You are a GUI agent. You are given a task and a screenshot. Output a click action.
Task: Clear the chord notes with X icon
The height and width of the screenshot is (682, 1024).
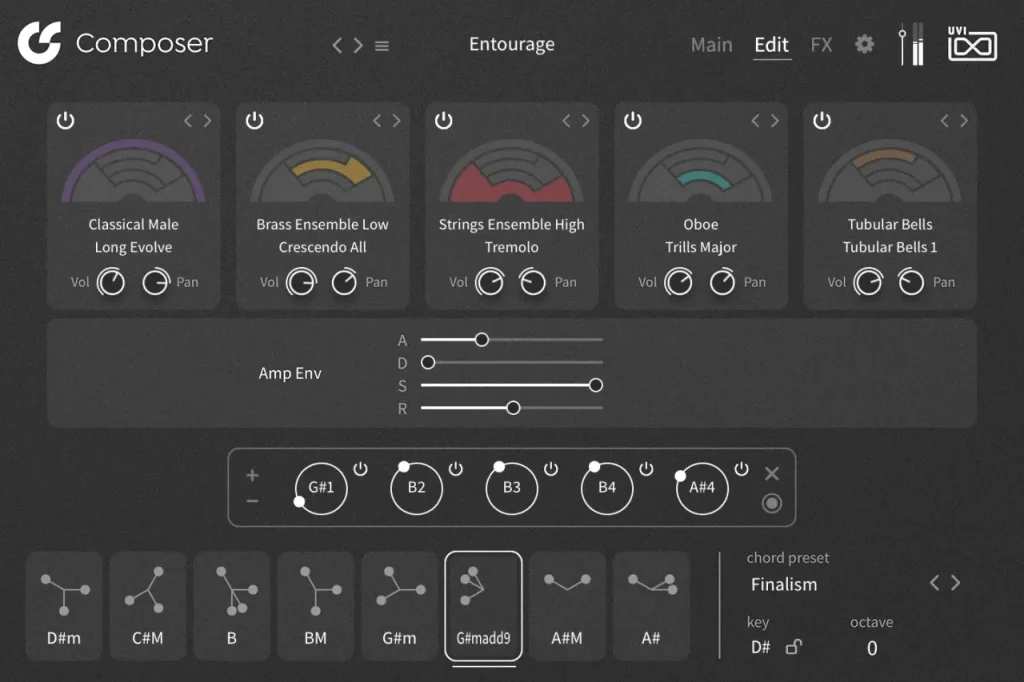click(772, 474)
